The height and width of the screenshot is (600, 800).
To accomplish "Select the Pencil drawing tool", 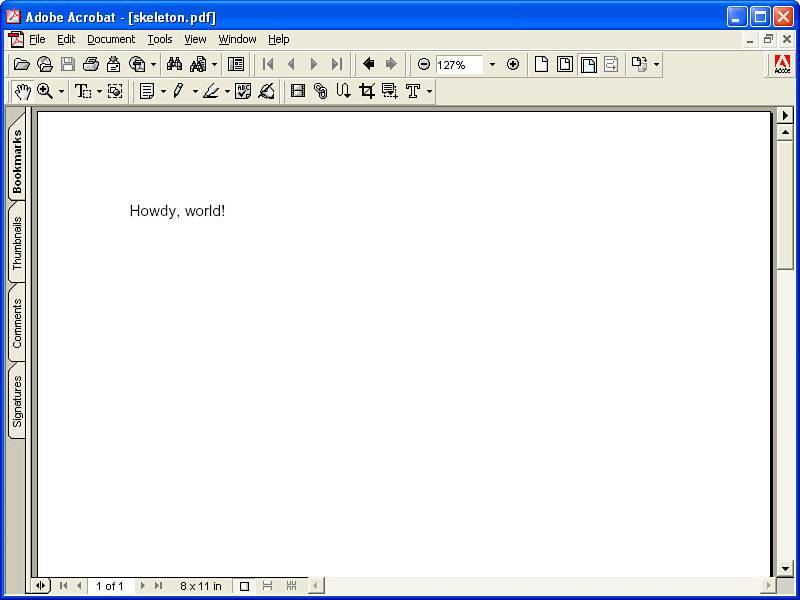I will tap(179, 91).
